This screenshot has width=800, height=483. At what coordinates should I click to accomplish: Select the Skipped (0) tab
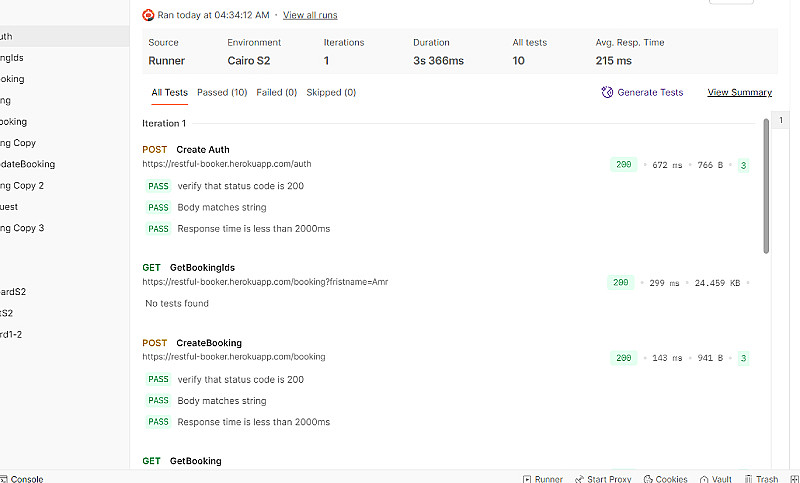click(331, 93)
